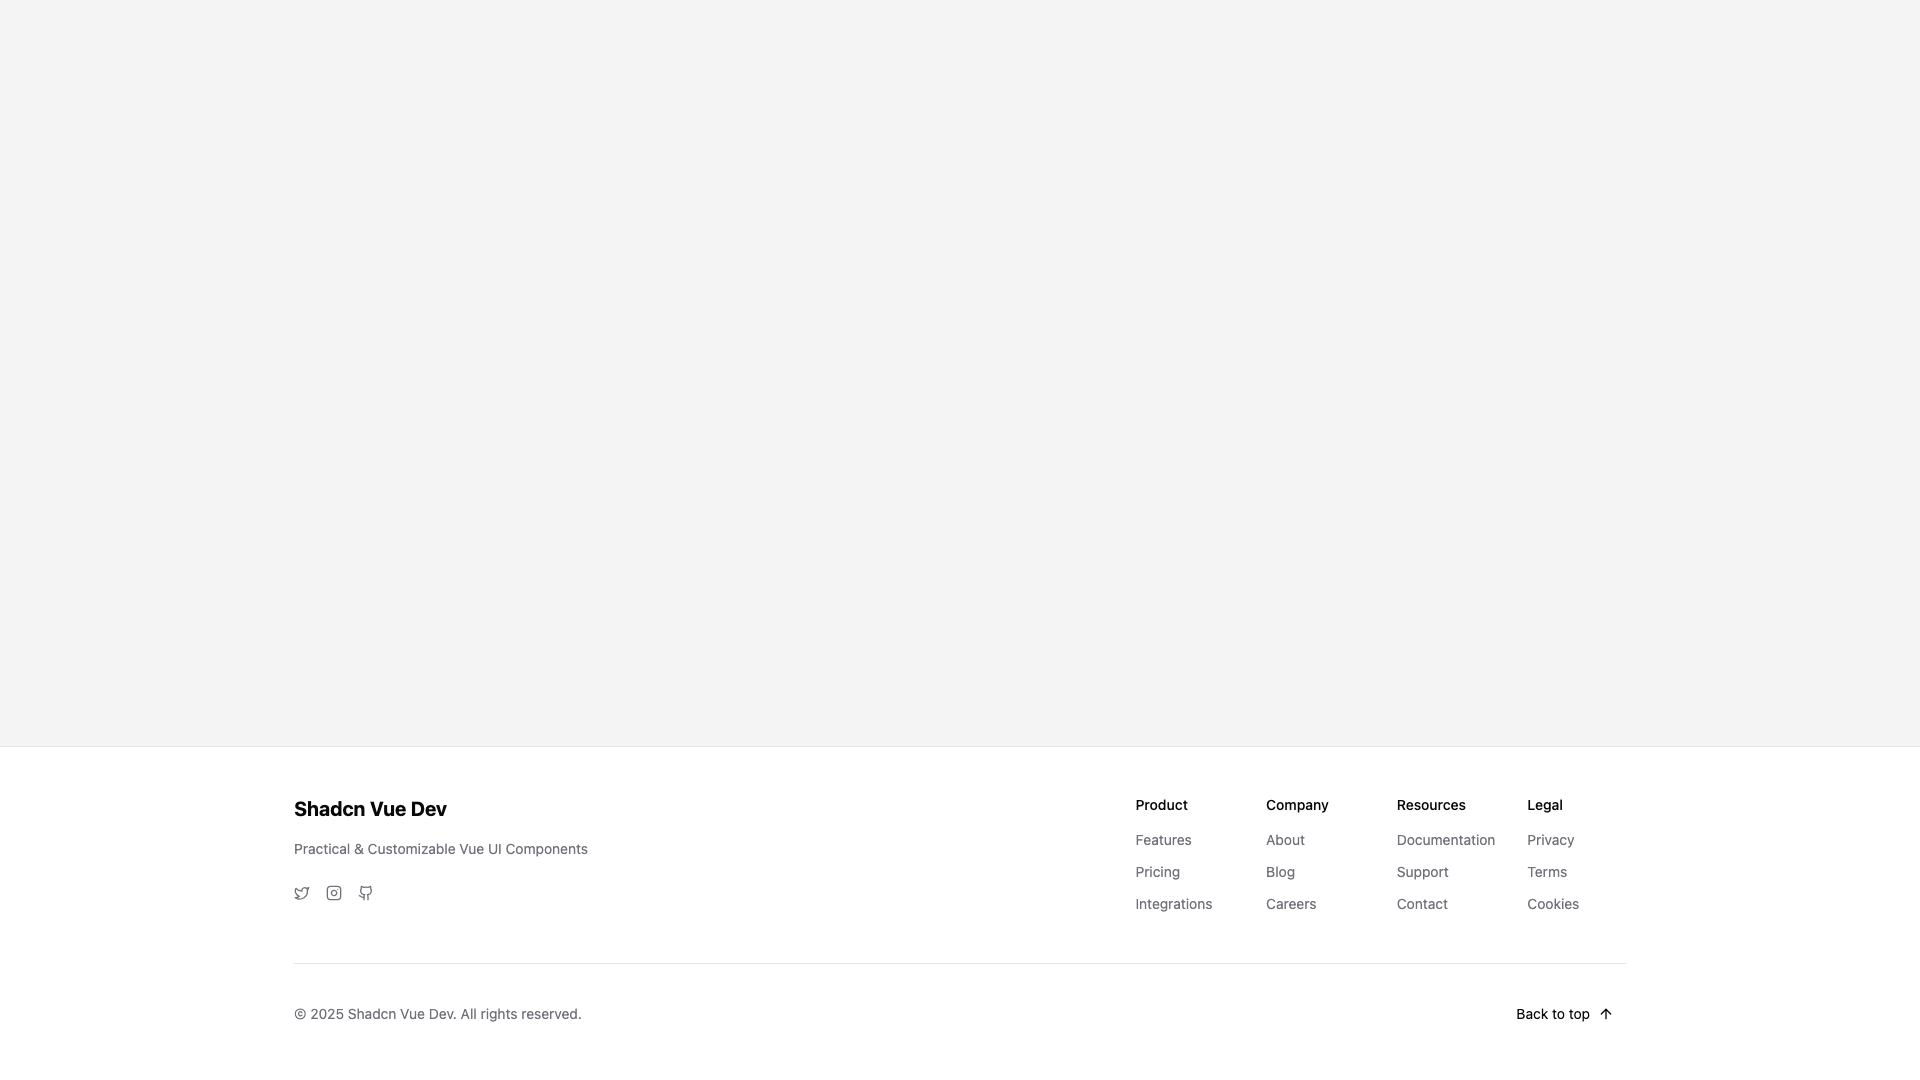
Task: View the Privacy policy link
Action: tap(1550, 840)
